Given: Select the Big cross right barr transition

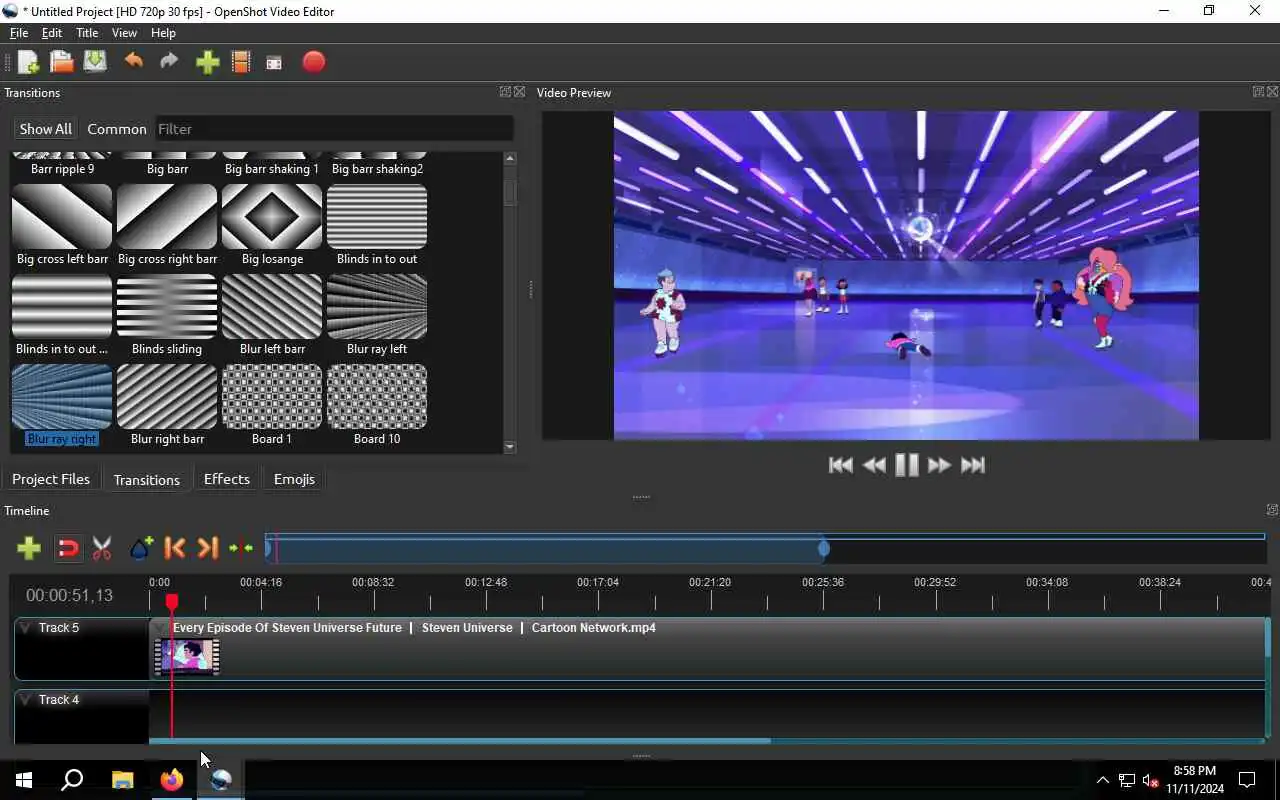Looking at the screenshot, I should 167,225.
